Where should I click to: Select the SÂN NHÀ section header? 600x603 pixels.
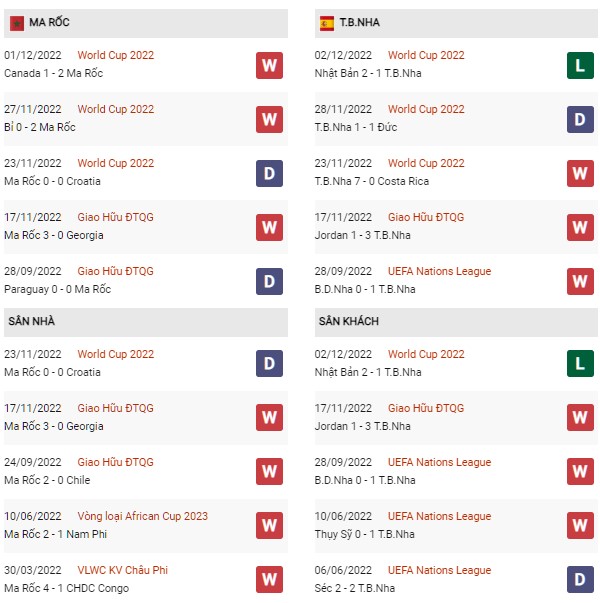coord(146,322)
